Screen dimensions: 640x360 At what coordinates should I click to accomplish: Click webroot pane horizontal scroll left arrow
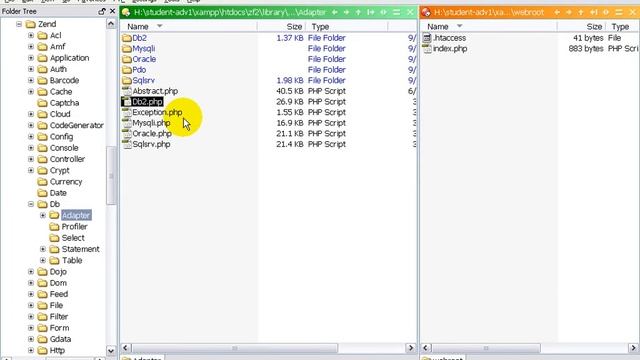click(x=426, y=348)
